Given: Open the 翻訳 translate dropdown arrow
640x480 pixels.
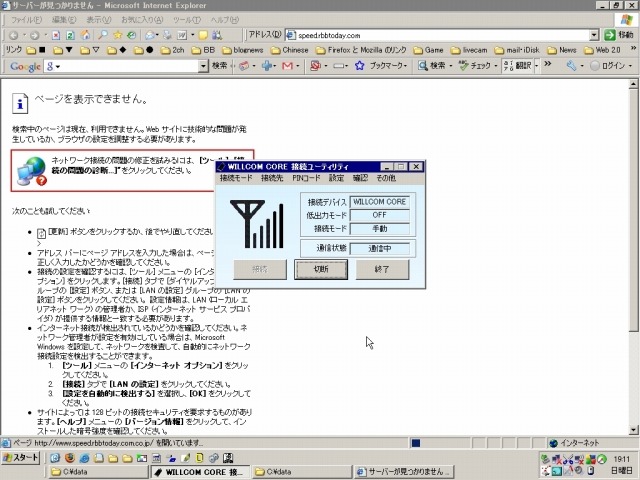Looking at the screenshot, I should (536, 65).
